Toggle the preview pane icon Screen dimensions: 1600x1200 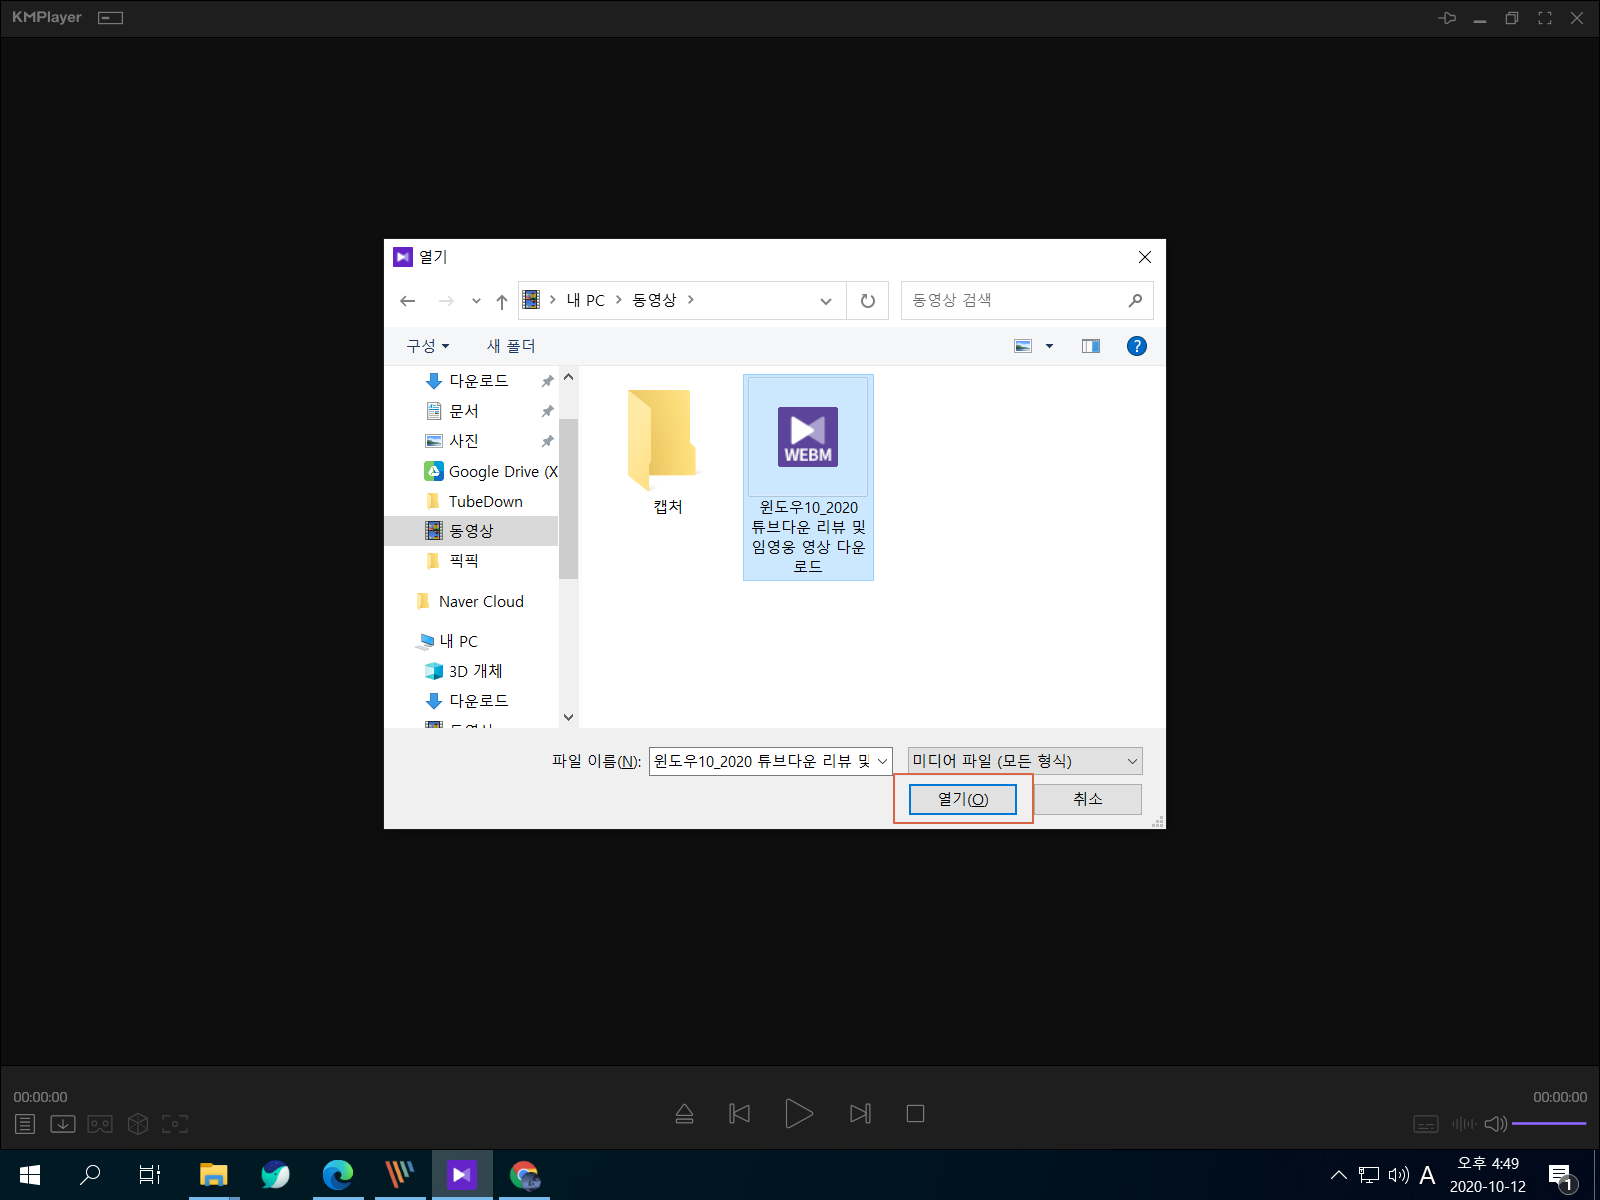click(x=1091, y=346)
